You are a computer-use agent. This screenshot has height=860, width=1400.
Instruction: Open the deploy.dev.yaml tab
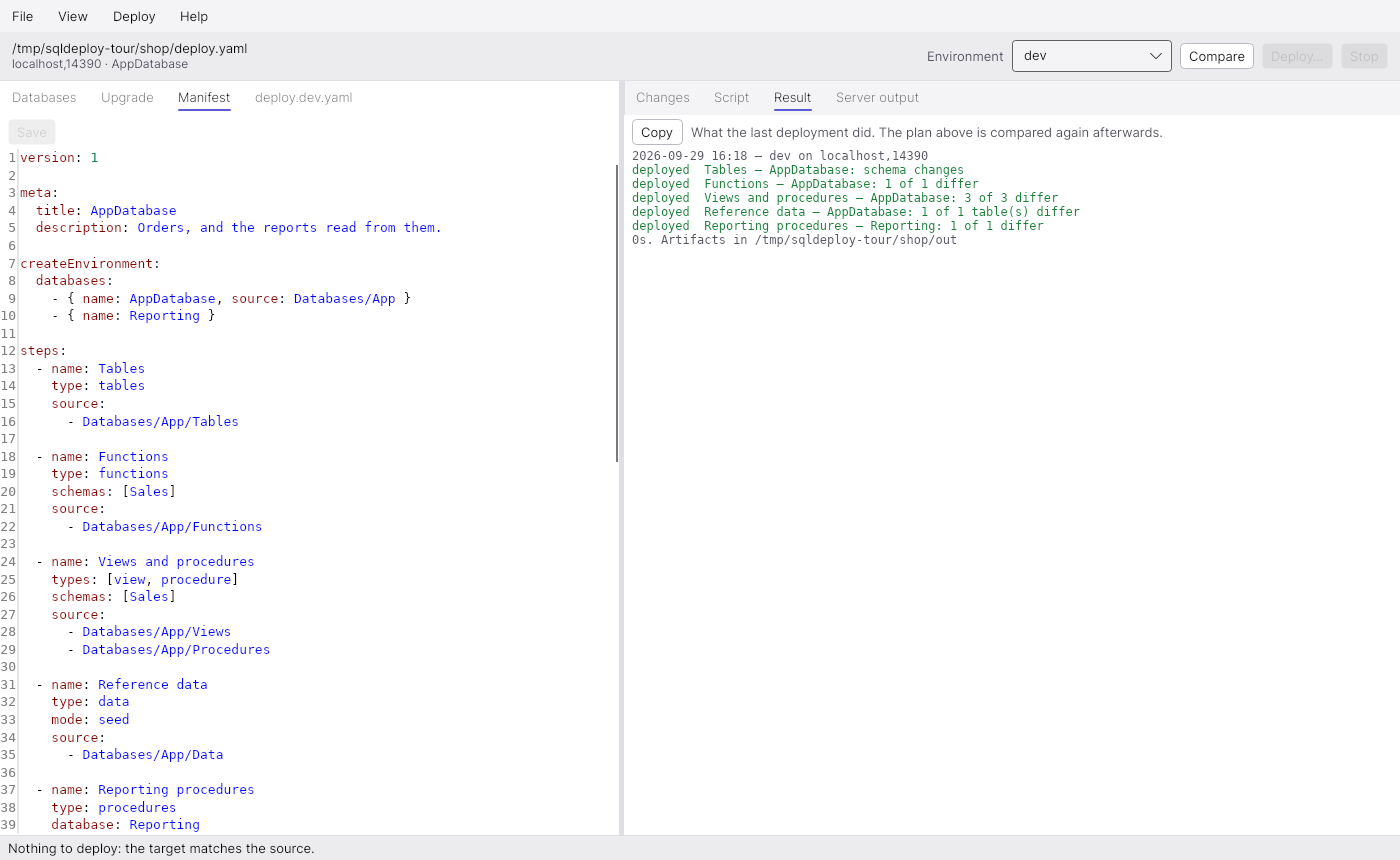[304, 98]
